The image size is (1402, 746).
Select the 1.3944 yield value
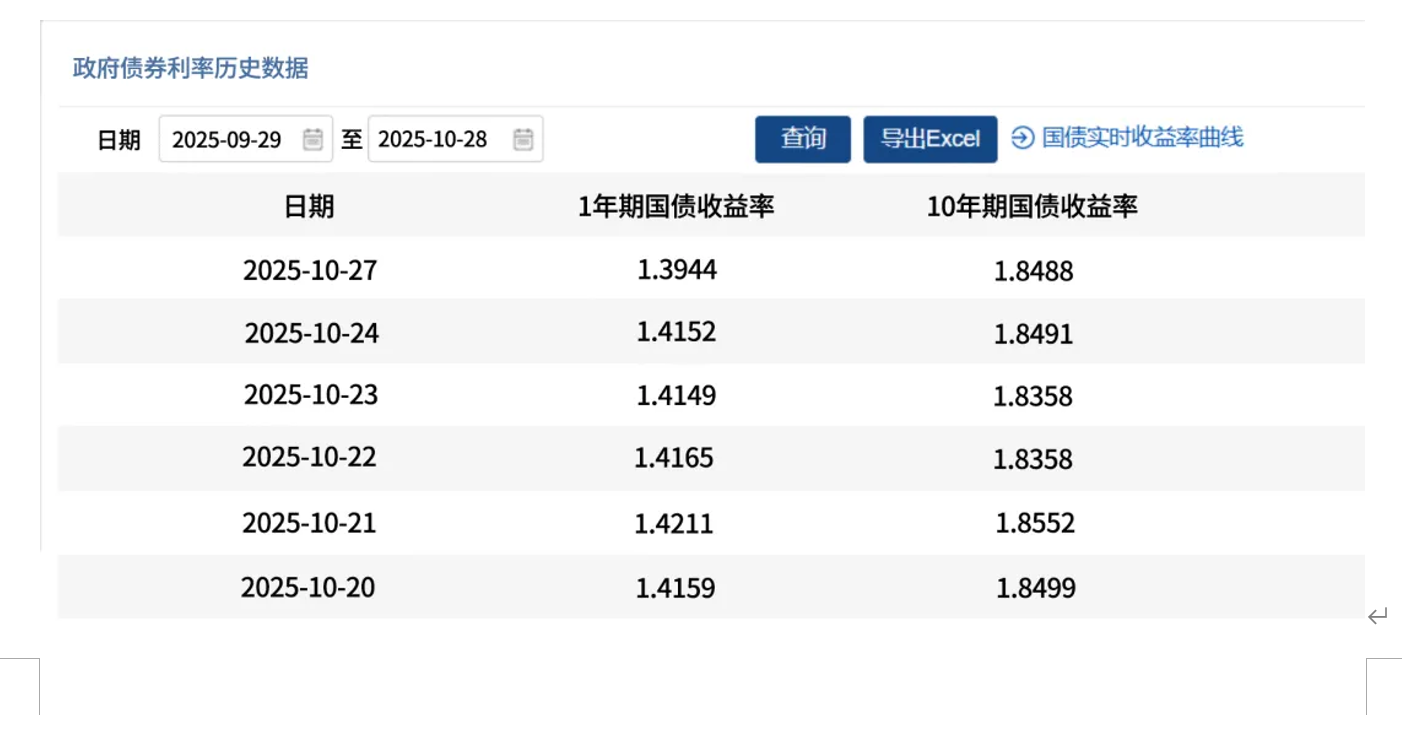677,269
